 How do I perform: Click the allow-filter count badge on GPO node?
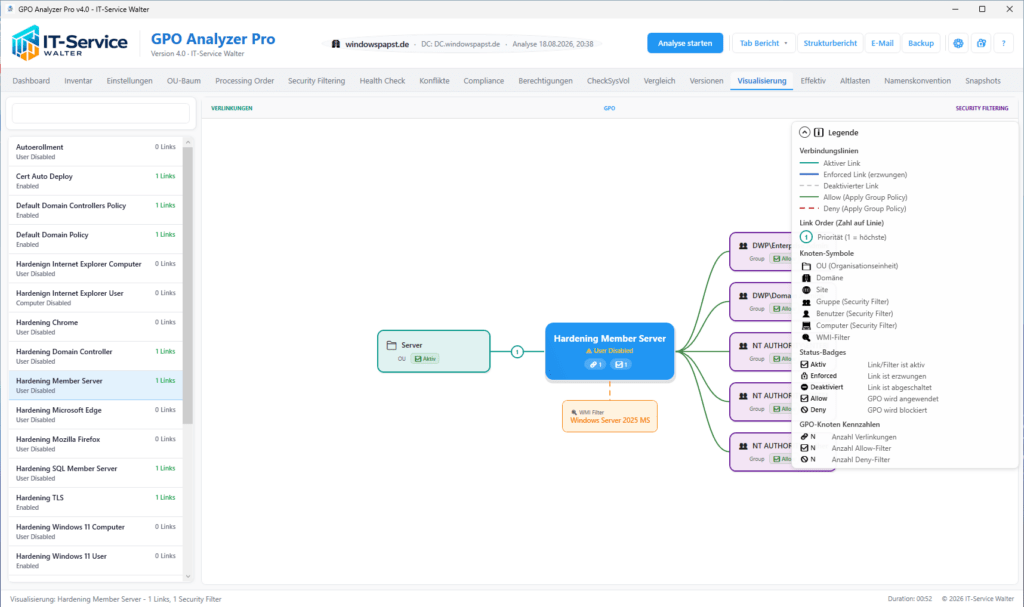point(621,365)
